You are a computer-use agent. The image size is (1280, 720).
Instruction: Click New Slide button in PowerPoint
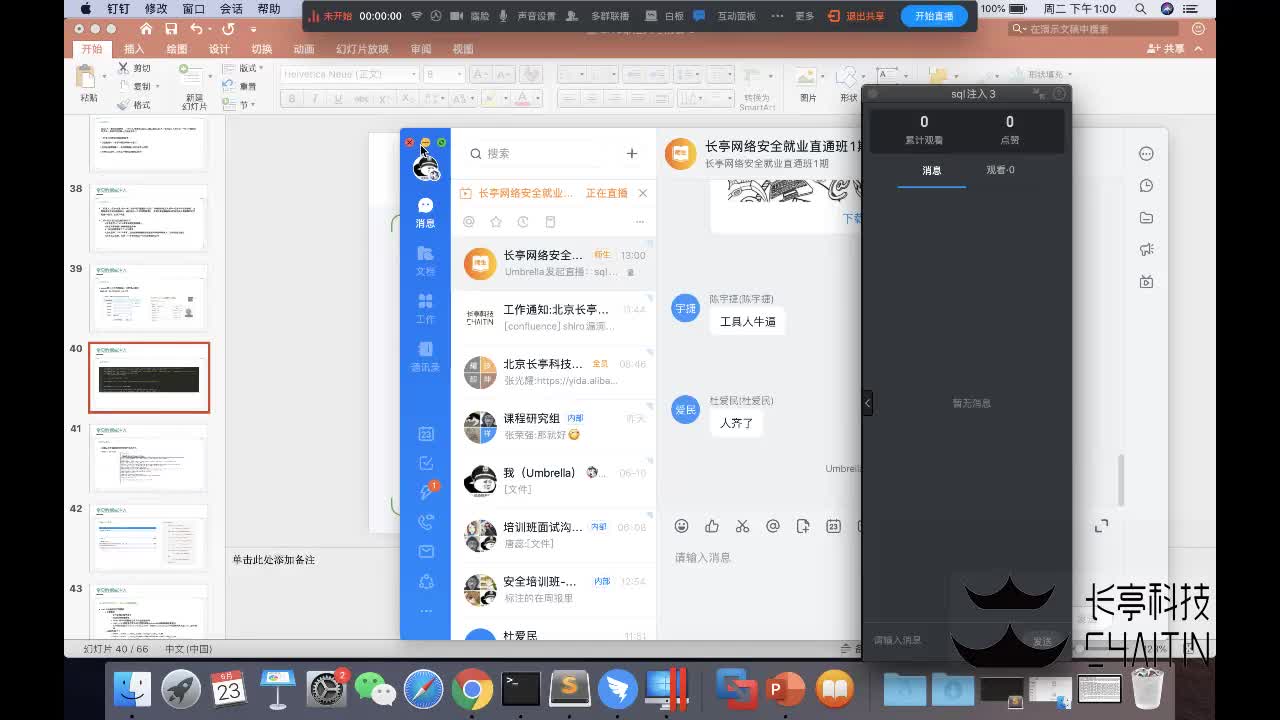(194, 86)
